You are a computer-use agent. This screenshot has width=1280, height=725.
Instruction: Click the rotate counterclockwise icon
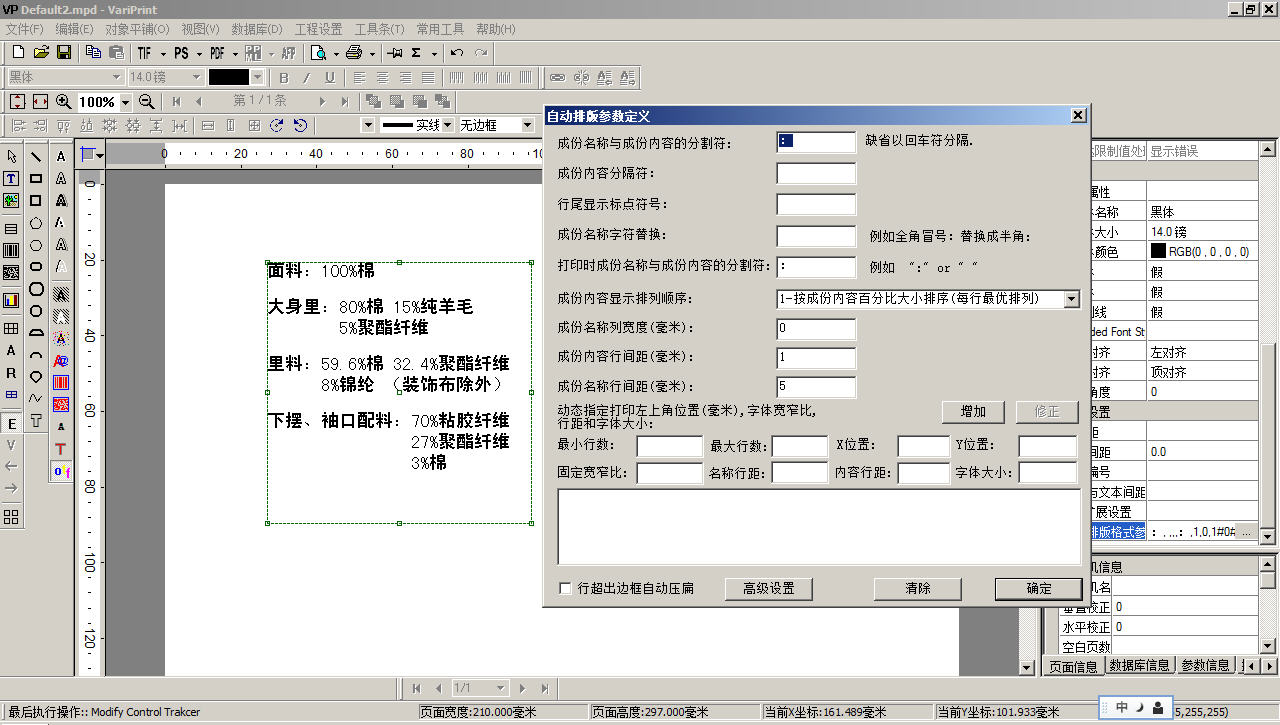click(300, 125)
